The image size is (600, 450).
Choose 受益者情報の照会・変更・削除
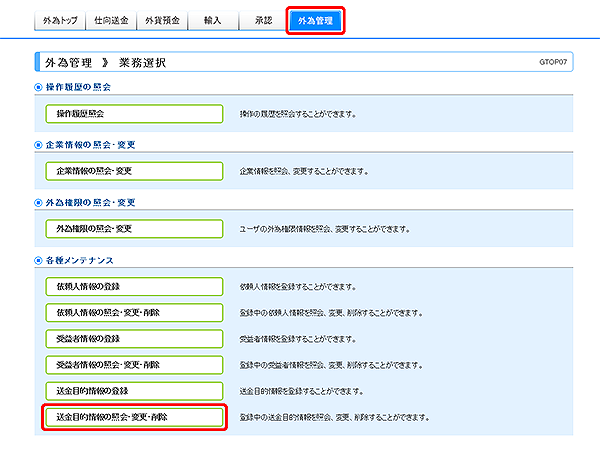133,364
